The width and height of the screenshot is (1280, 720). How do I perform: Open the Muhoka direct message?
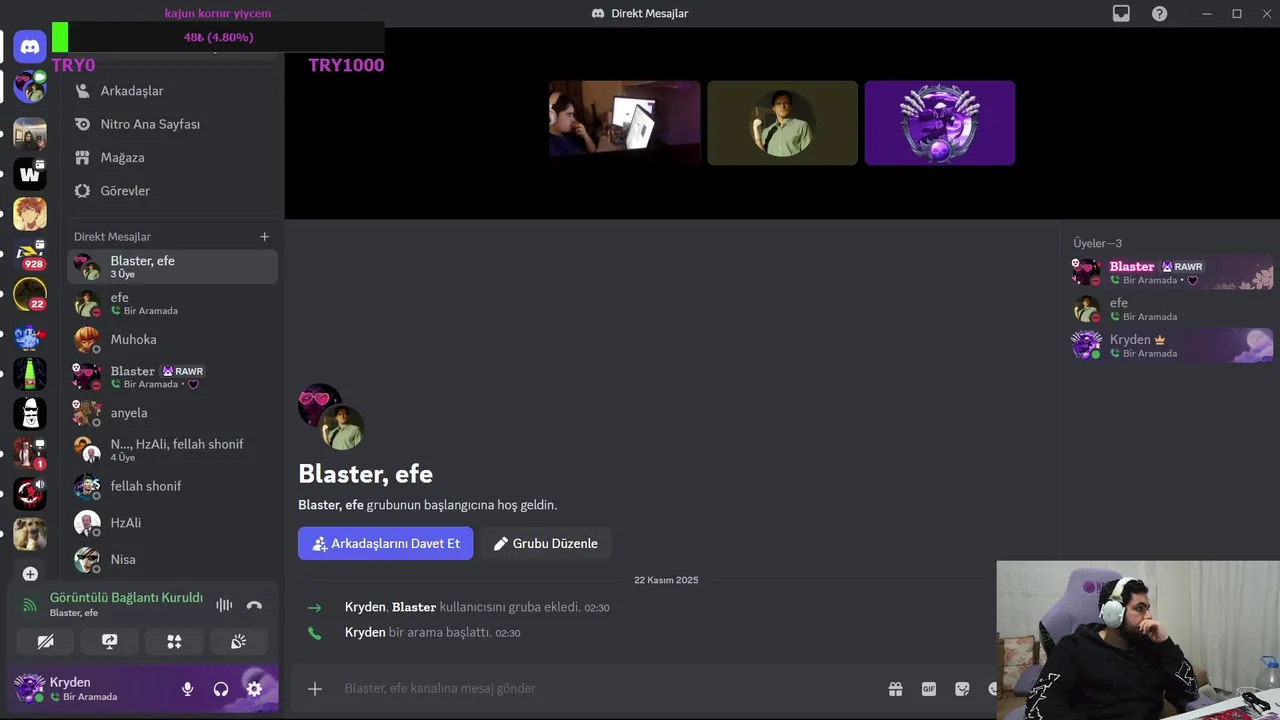pos(172,340)
